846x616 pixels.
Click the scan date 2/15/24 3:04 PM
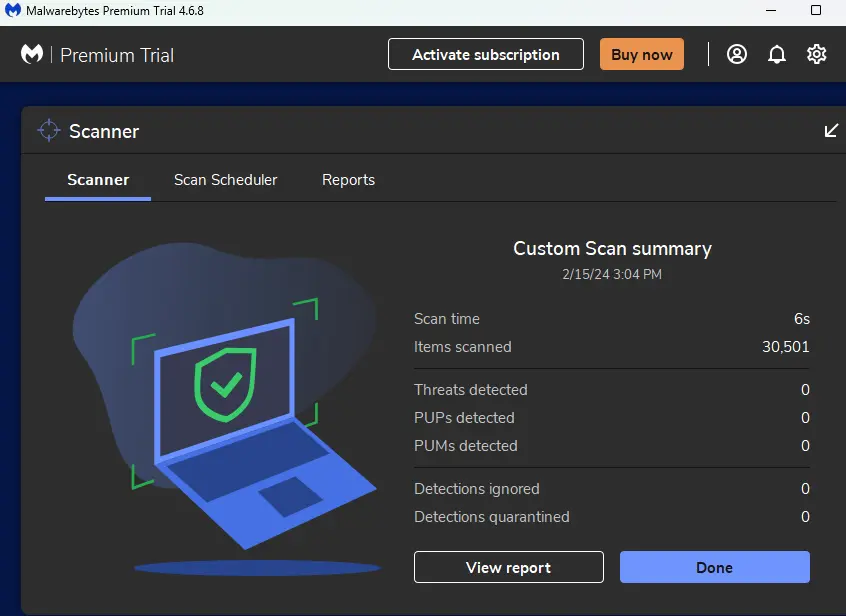[612, 274]
